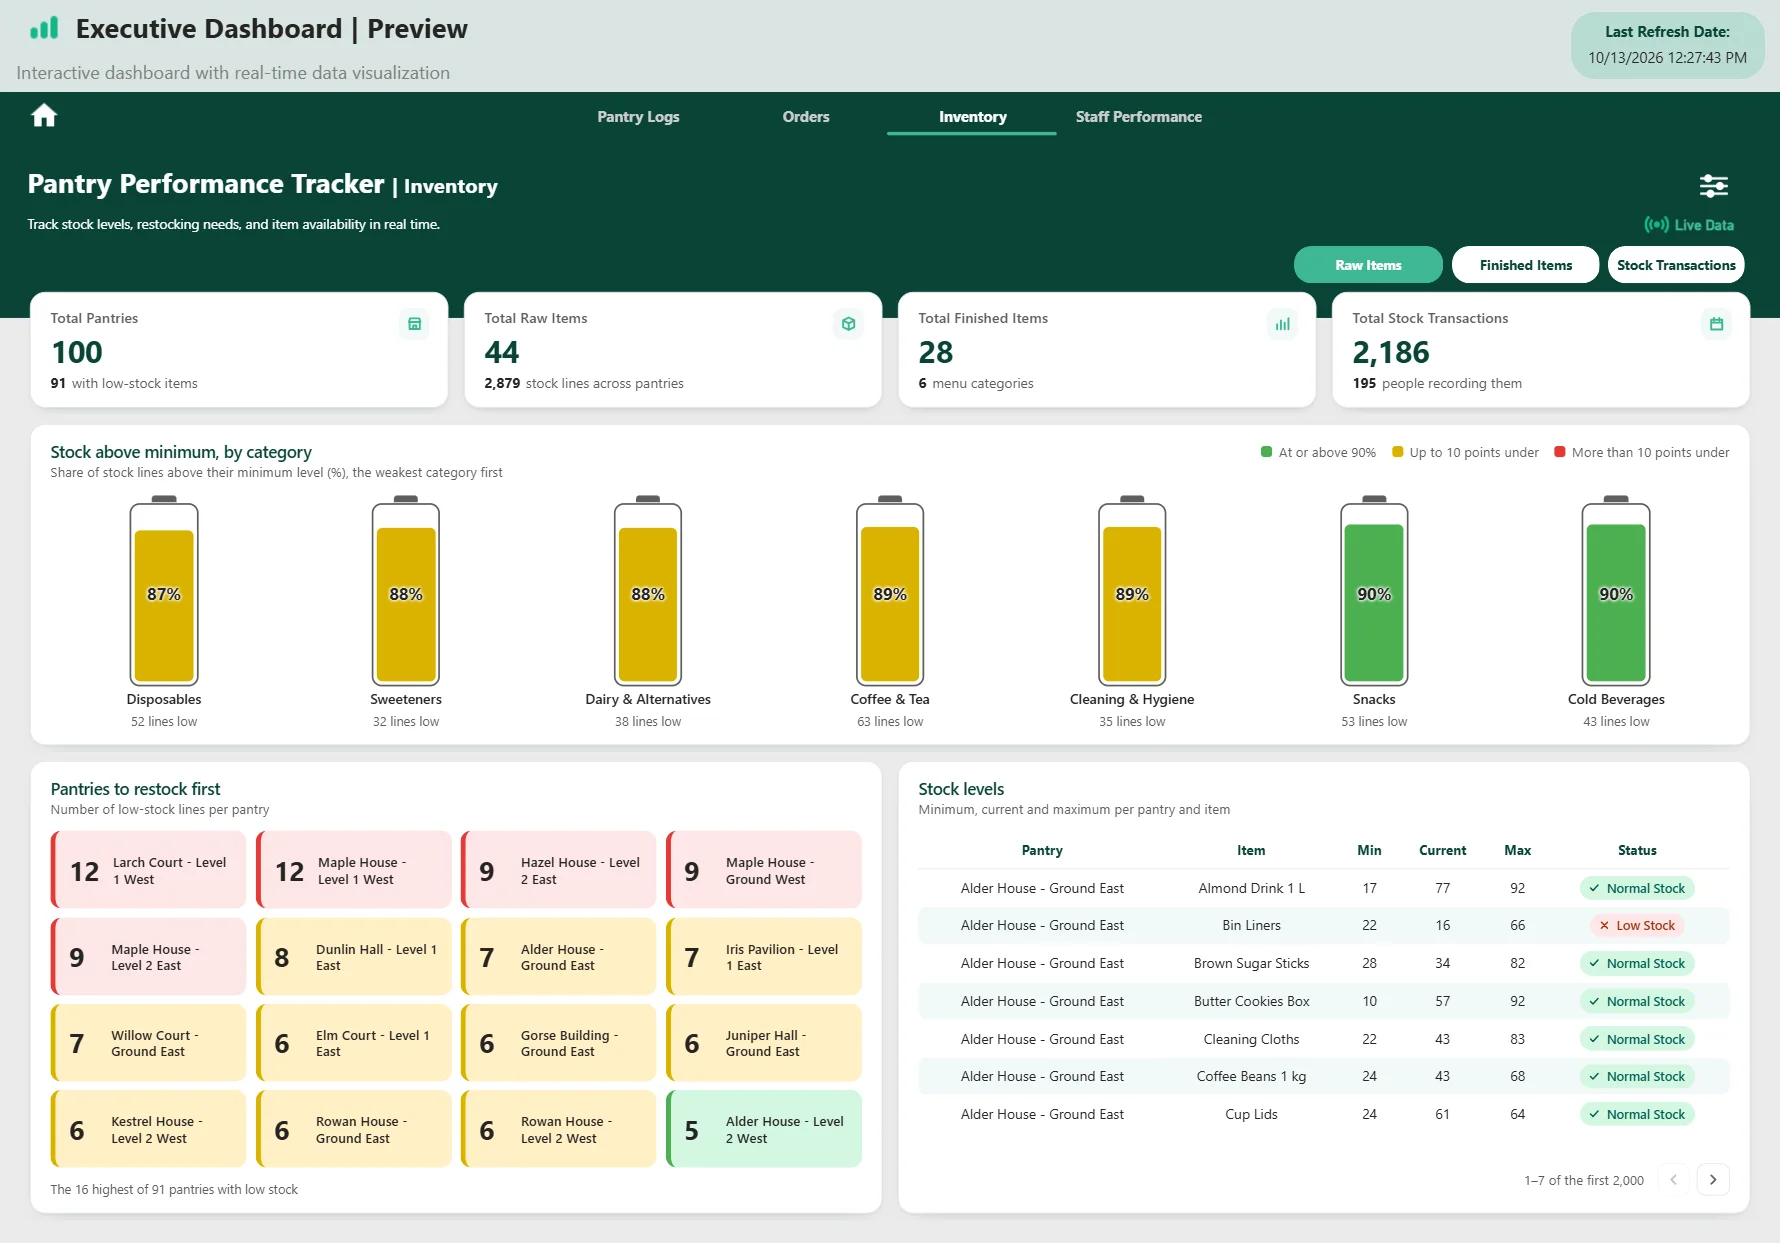The width and height of the screenshot is (1780, 1243).
Task: Select the Larch Court - Level 1 West tile
Action: (x=149, y=870)
